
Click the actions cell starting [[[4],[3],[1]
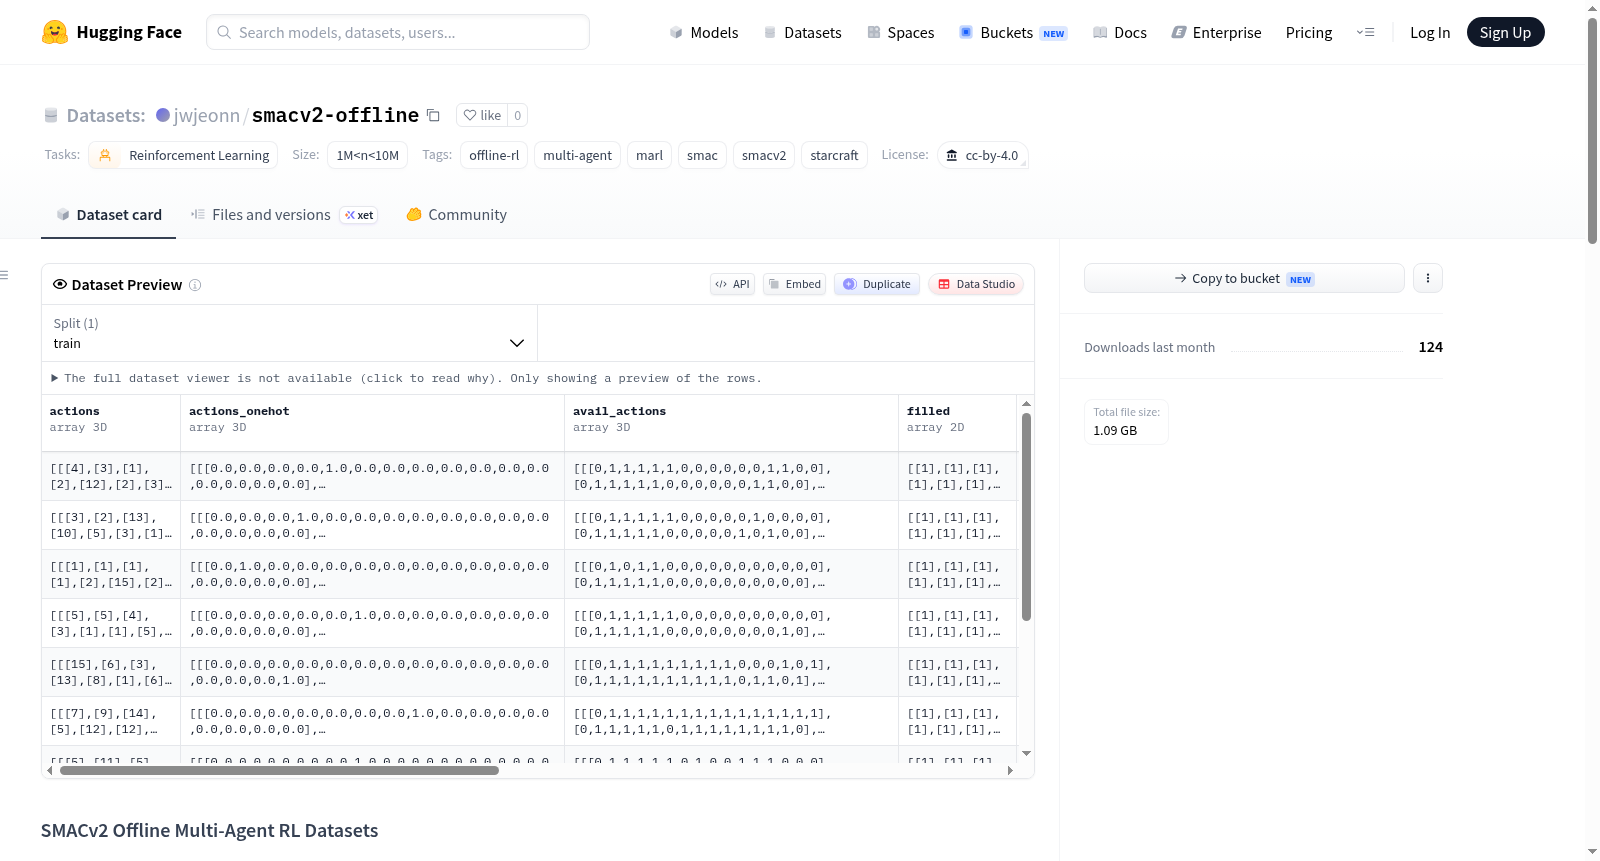tap(110, 476)
